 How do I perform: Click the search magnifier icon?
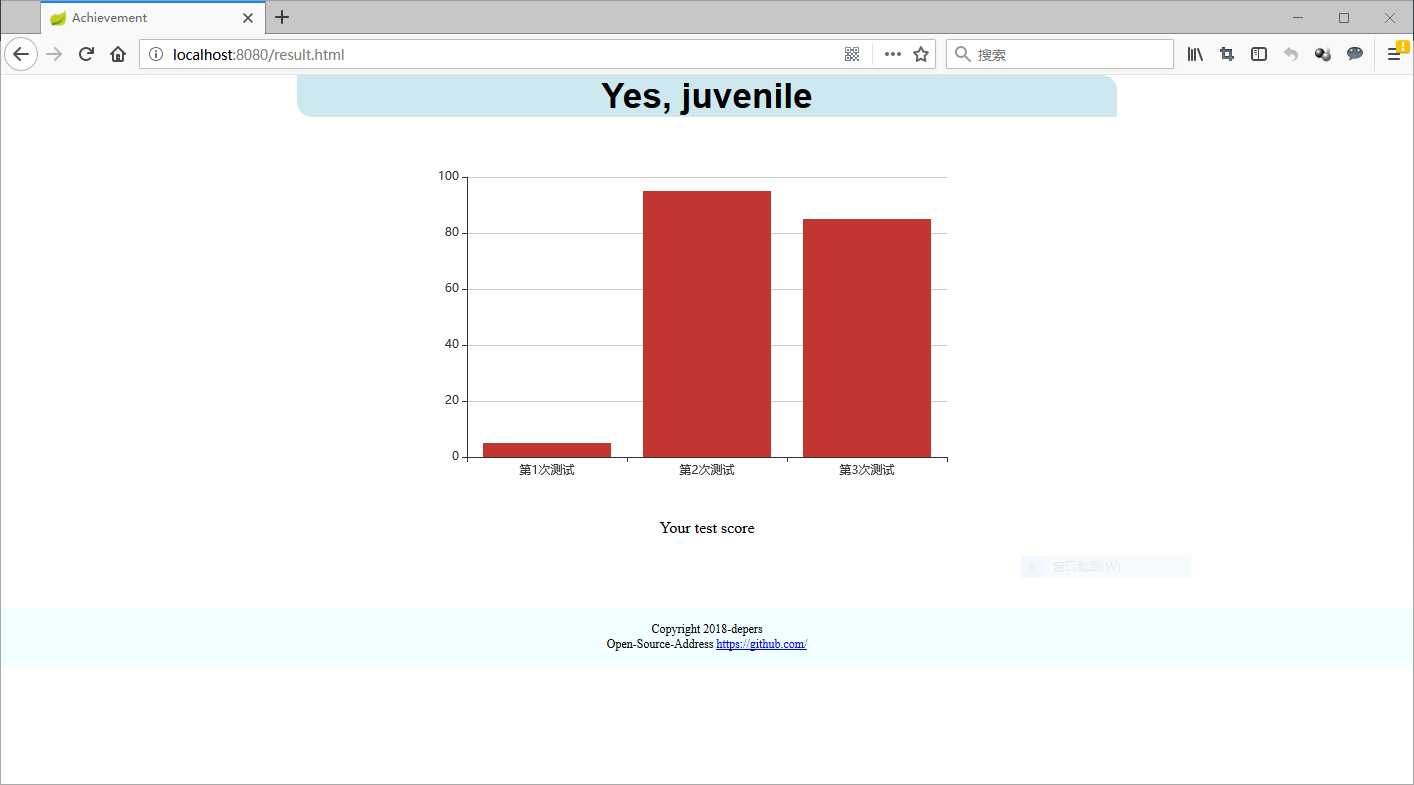[963, 54]
